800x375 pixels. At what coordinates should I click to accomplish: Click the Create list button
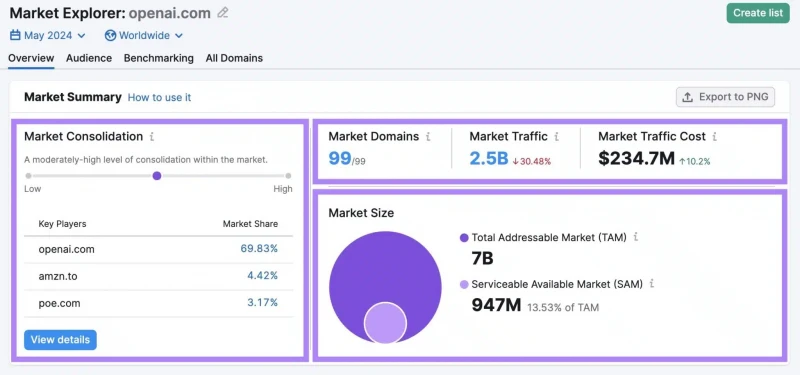click(x=758, y=13)
